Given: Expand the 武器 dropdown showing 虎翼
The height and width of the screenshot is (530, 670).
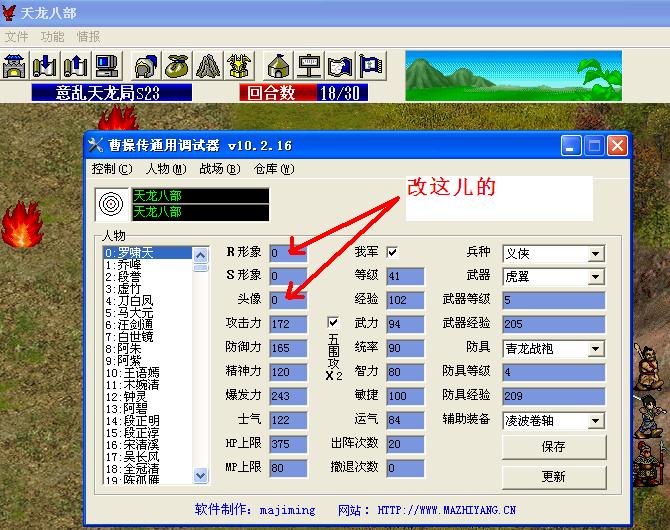Looking at the screenshot, I should [x=551, y=276].
